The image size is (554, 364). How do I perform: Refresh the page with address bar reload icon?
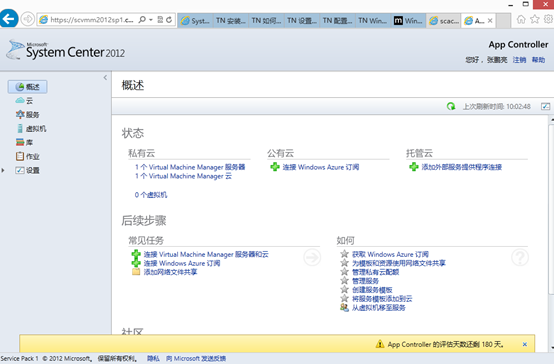(x=169, y=20)
